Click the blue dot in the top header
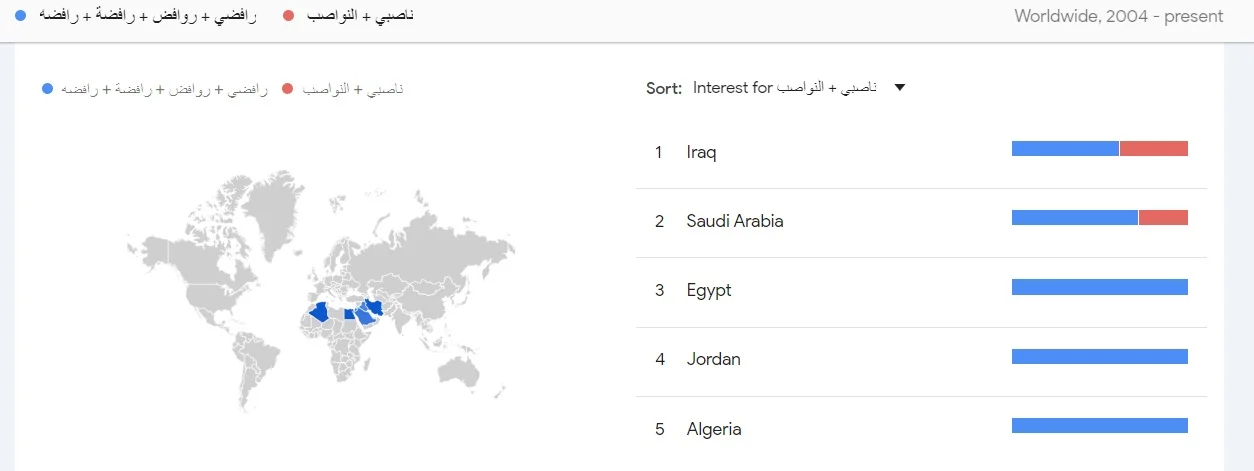The width and height of the screenshot is (1254, 471). coord(21,17)
